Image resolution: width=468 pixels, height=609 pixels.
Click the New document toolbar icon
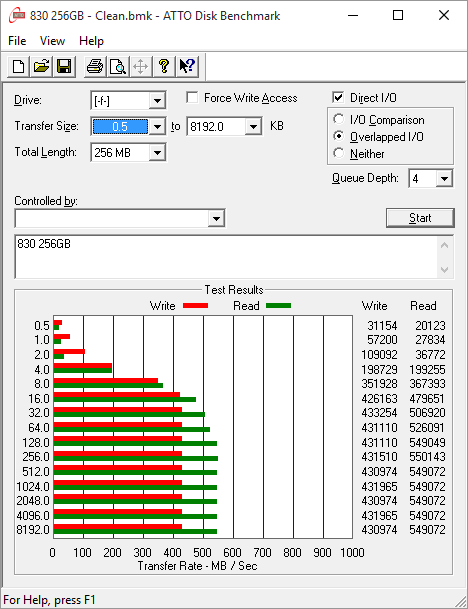18,67
